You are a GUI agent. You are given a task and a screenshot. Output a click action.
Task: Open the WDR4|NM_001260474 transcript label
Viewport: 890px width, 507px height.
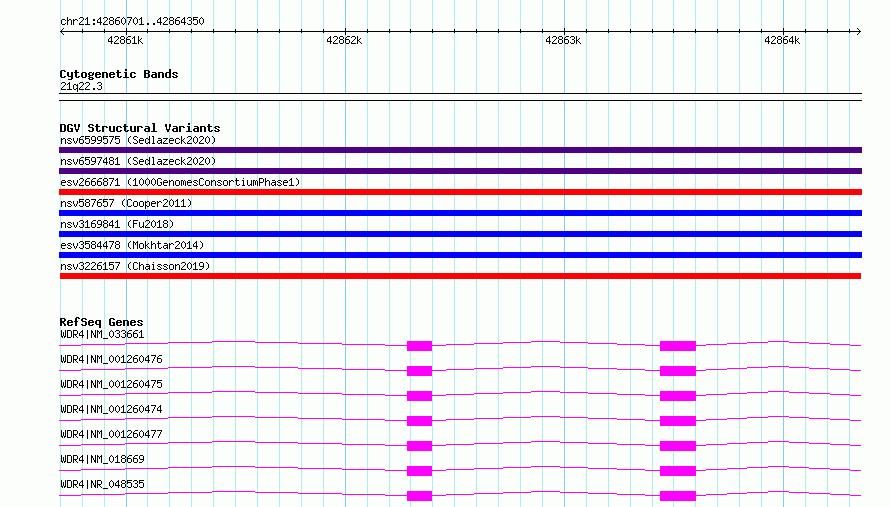click(x=111, y=409)
